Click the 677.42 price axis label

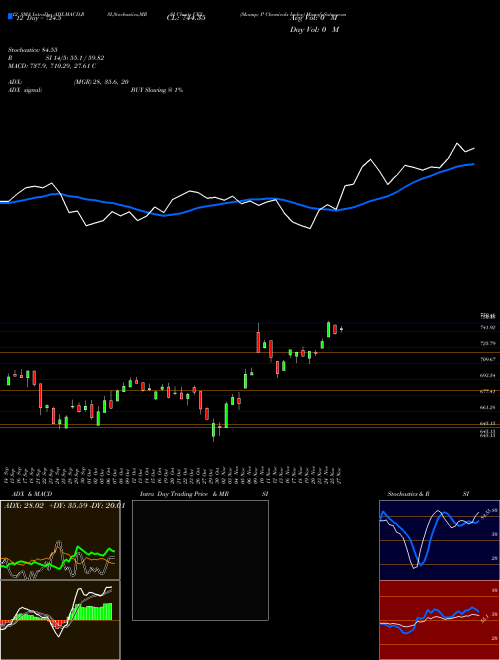488,391
